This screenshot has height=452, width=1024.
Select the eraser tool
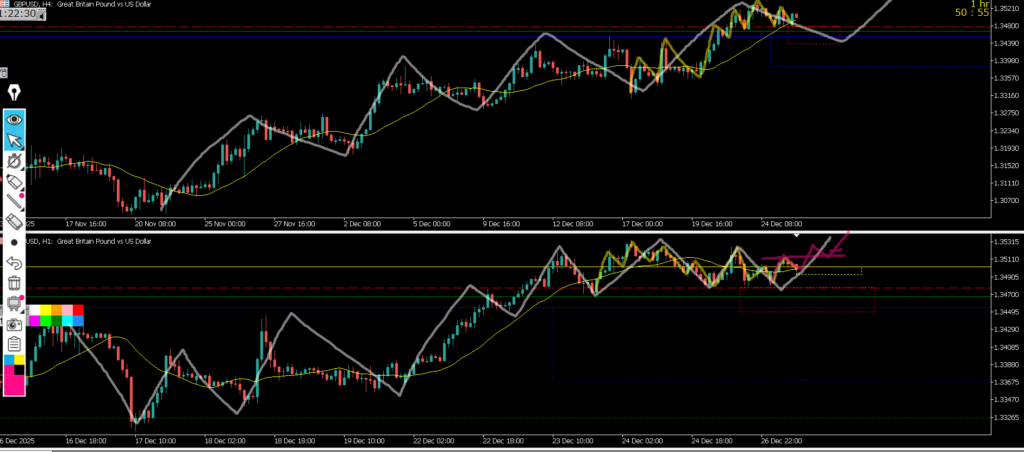pyautogui.click(x=14, y=222)
